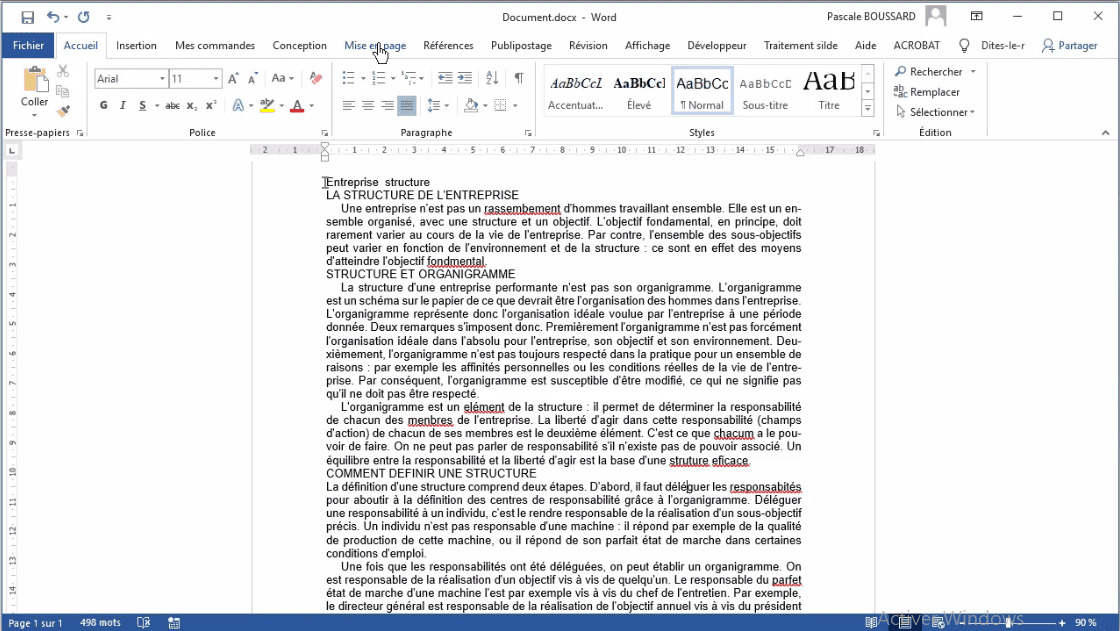The image size is (1120, 631).
Task: Open the Références ribbon tab
Action: coord(448,45)
